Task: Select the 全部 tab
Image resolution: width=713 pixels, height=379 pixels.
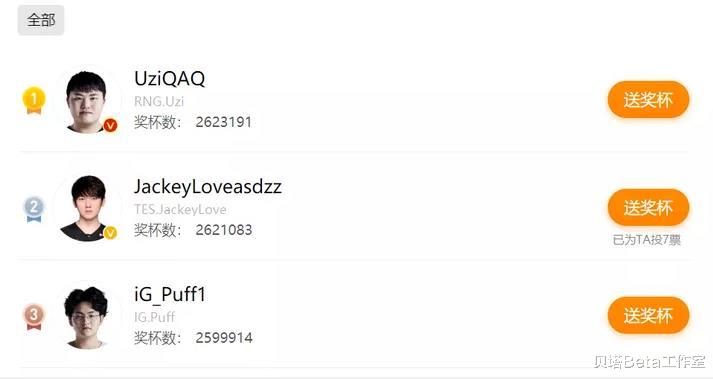Action: click(41, 20)
